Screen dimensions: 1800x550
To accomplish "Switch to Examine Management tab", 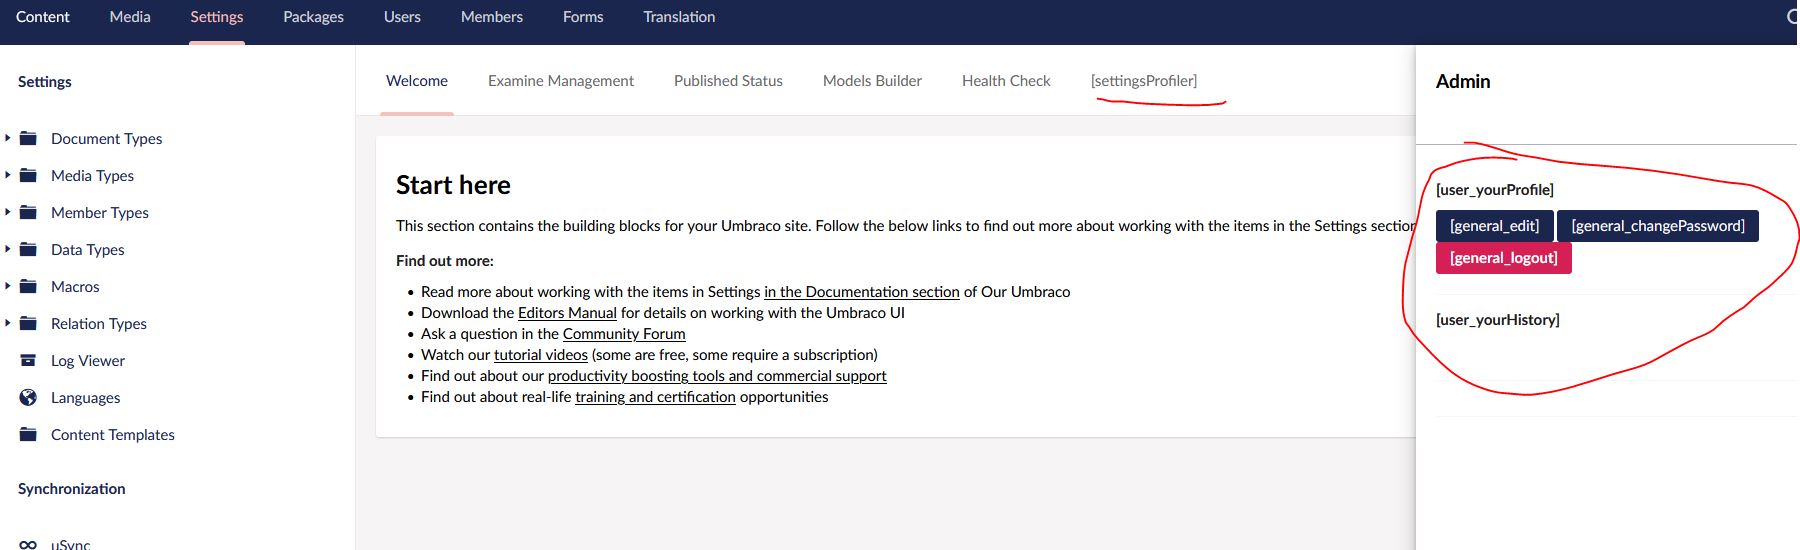I will coord(561,81).
